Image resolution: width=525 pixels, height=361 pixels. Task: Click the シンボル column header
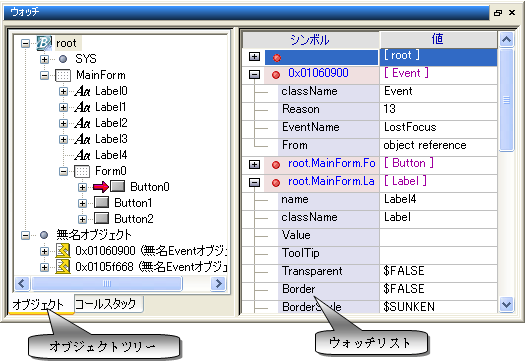(x=310, y=40)
